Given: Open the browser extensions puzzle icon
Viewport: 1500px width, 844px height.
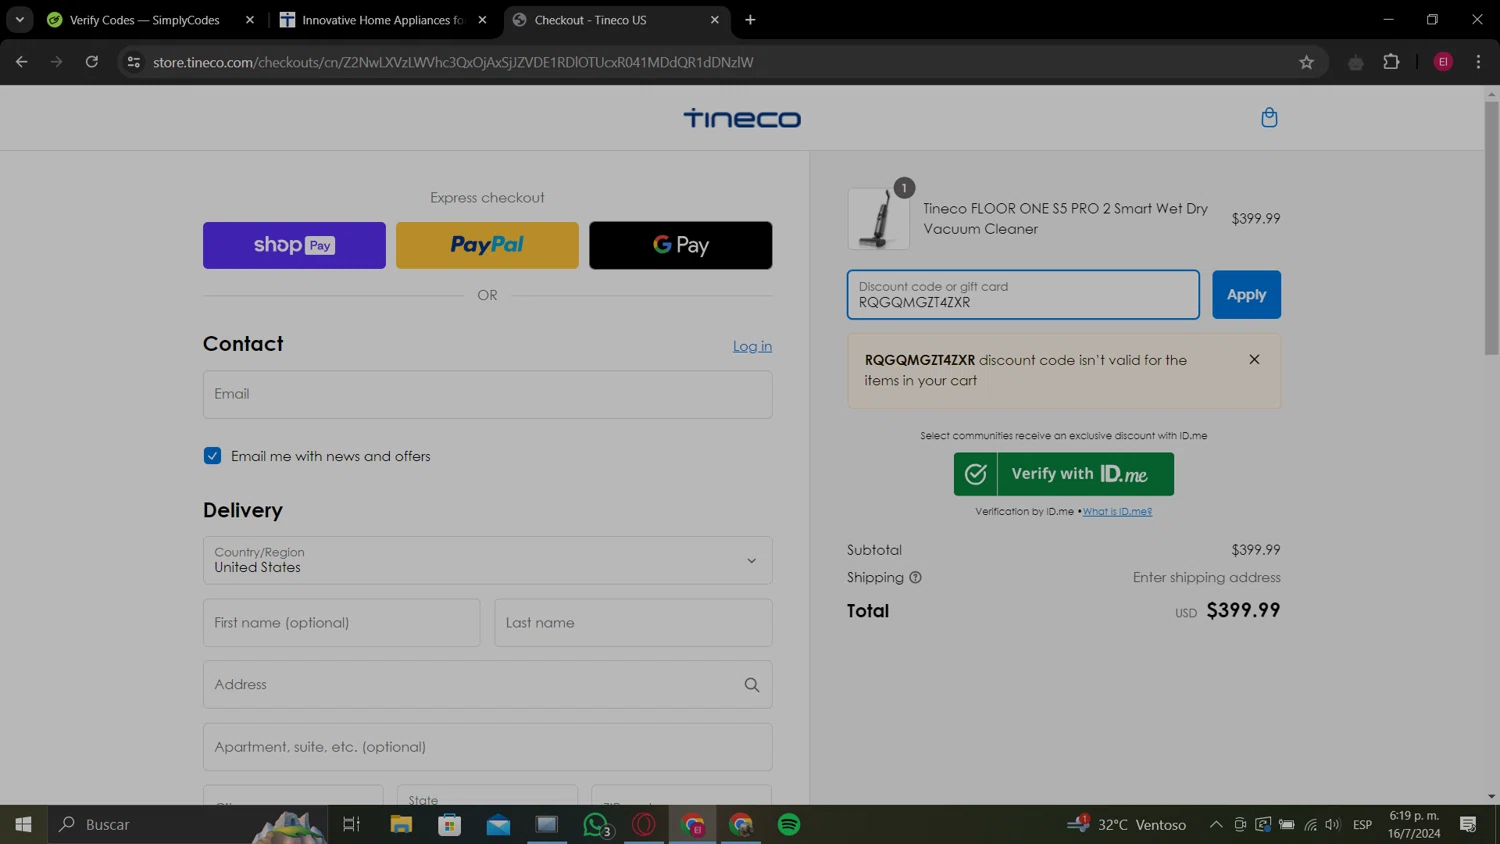Looking at the screenshot, I should pos(1391,62).
